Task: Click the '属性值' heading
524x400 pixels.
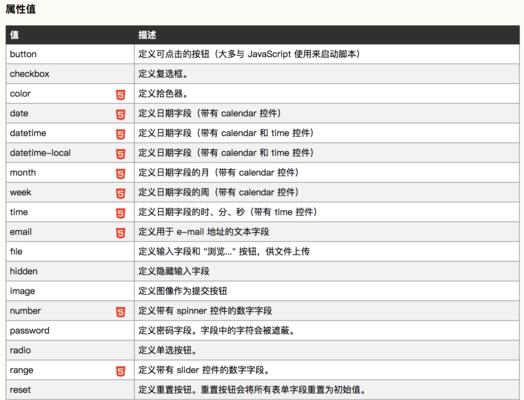Action: [20, 9]
